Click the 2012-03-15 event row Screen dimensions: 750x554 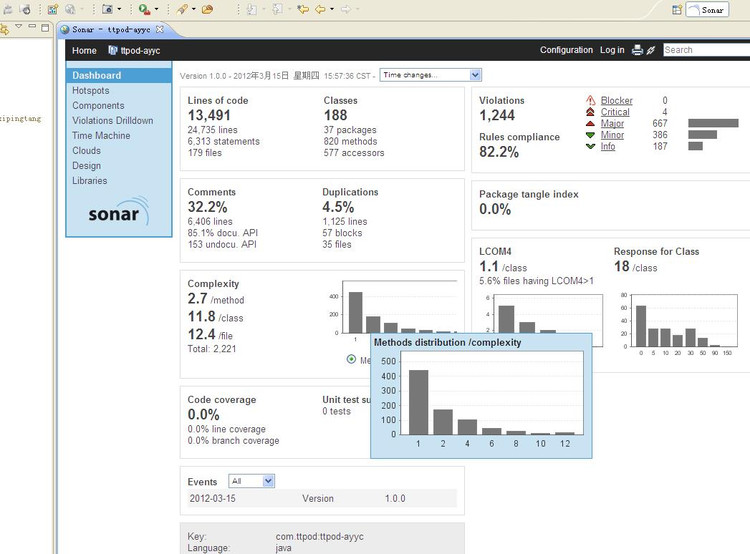tap(322, 499)
